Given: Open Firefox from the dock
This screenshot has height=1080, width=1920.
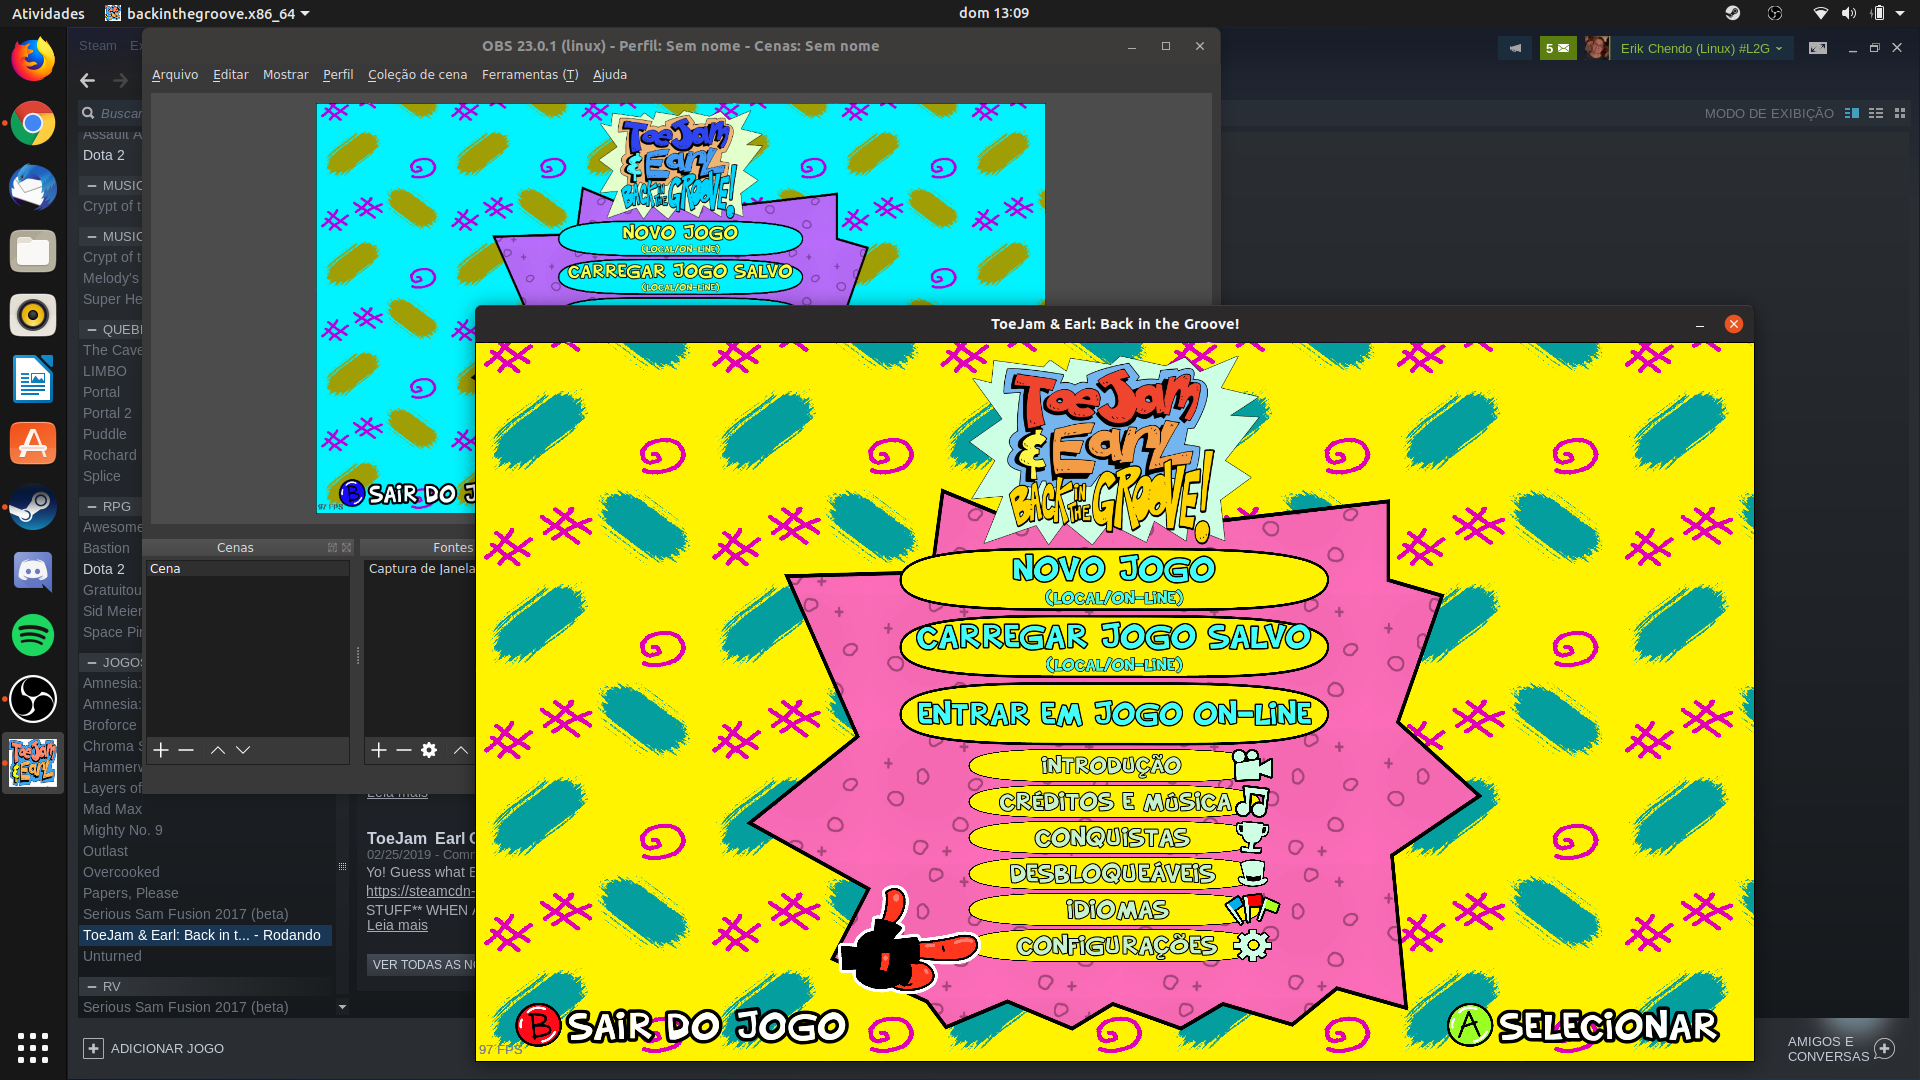Looking at the screenshot, I should tap(33, 59).
